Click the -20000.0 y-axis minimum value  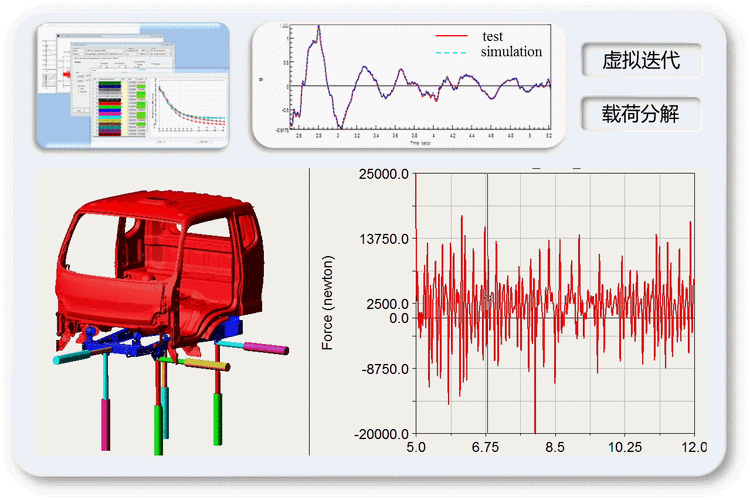pyautogui.click(x=382, y=434)
